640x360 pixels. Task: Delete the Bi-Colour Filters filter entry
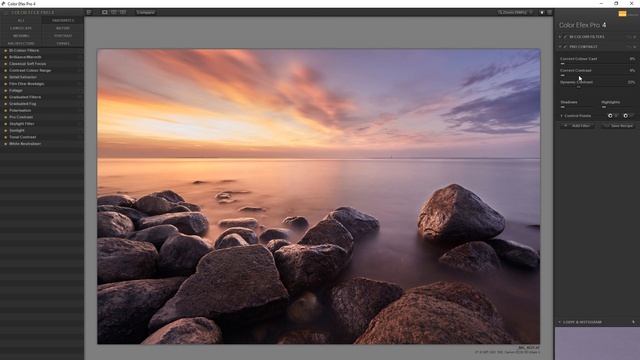coord(635,37)
